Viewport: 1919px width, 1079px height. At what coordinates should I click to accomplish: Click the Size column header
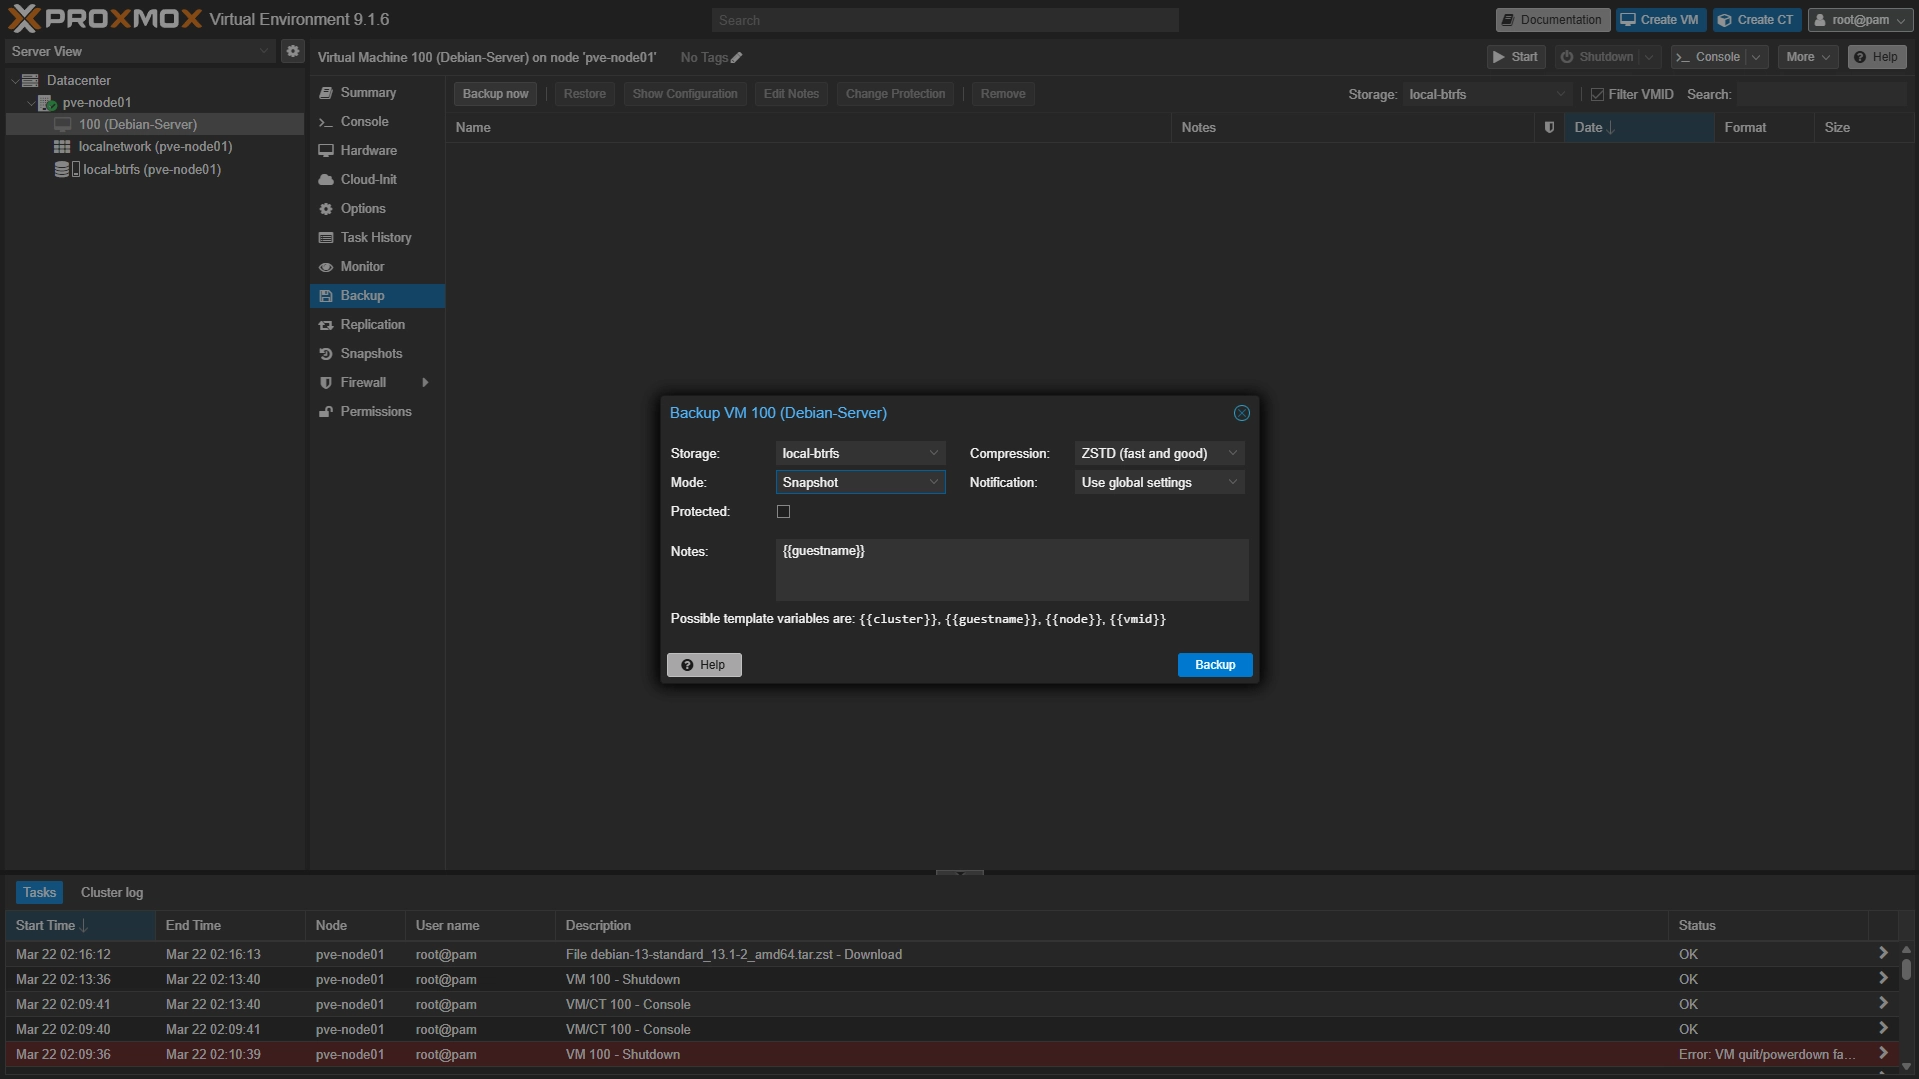point(1864,127)
